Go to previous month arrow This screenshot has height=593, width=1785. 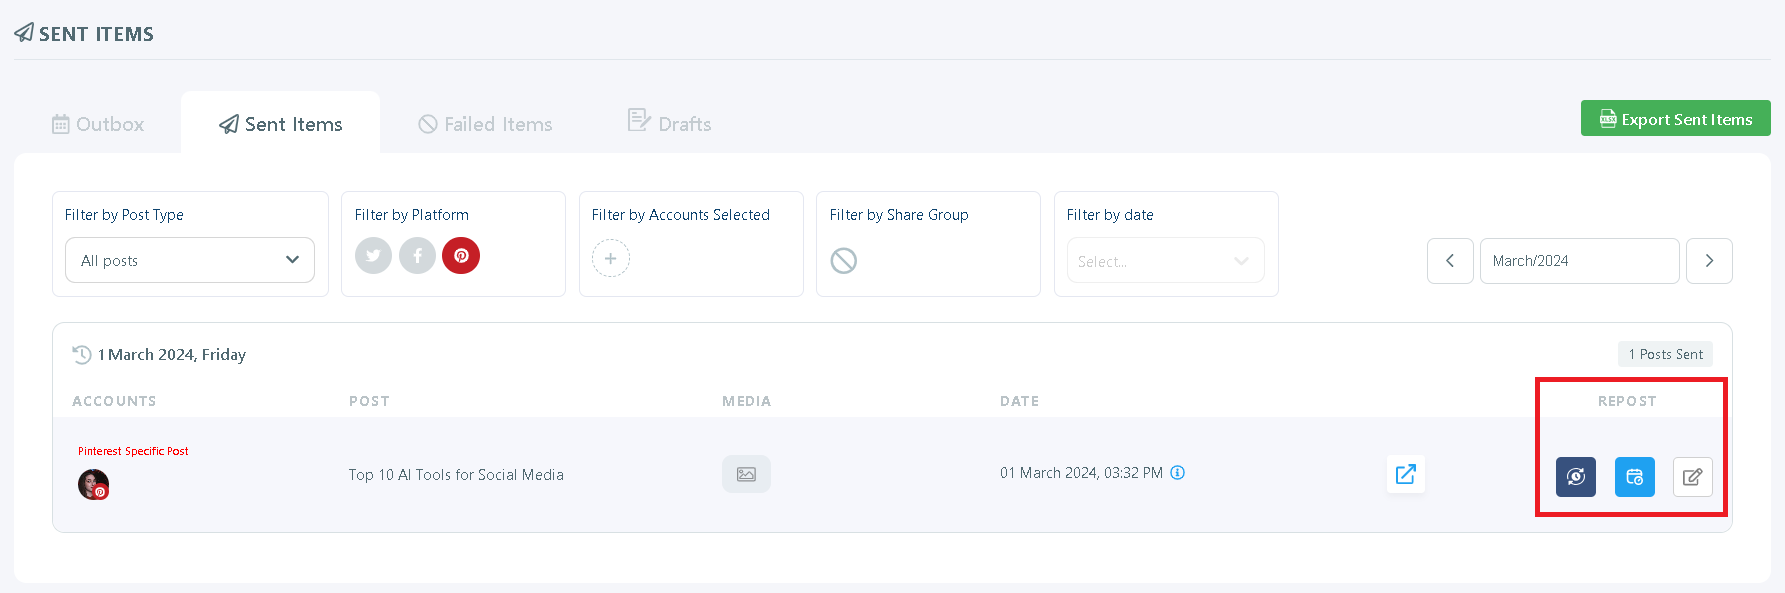[x=1450, y=261]
